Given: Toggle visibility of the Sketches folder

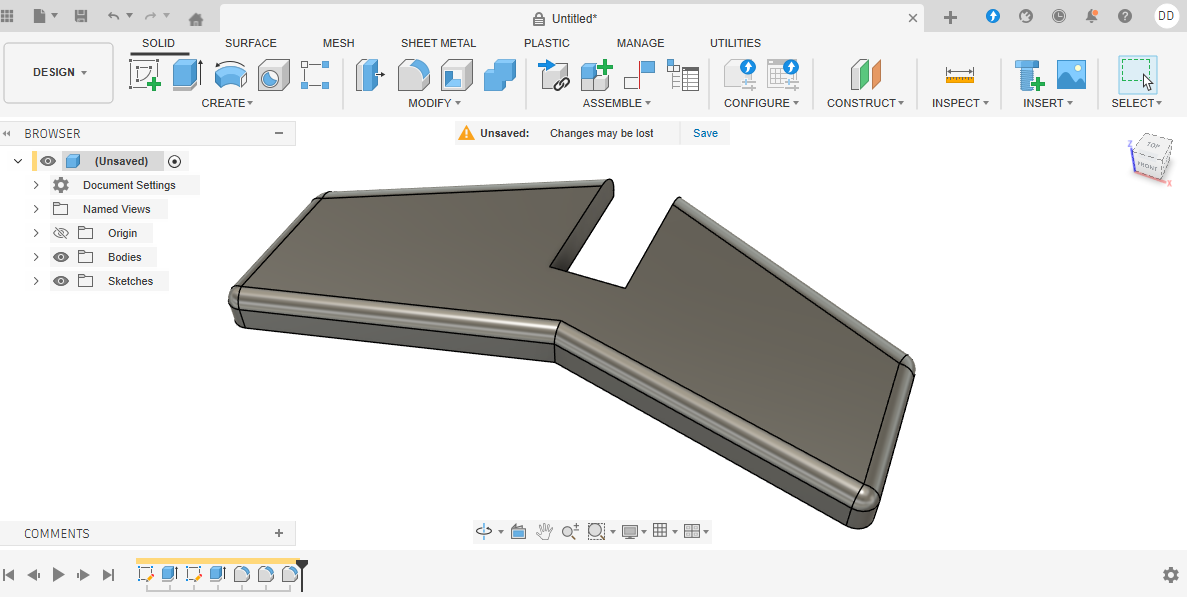Looking at the screenshot, I should (x=61, y=281).
